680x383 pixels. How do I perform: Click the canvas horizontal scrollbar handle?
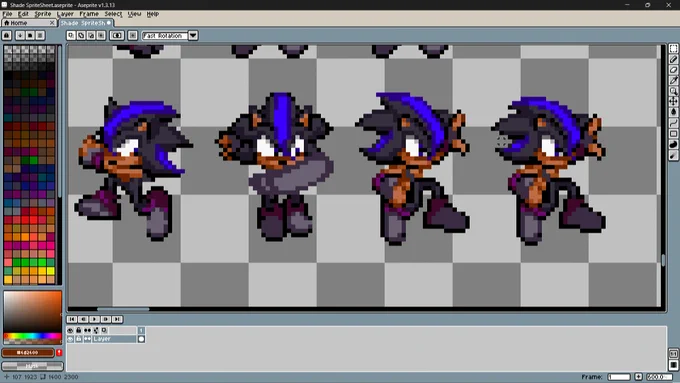123,309
